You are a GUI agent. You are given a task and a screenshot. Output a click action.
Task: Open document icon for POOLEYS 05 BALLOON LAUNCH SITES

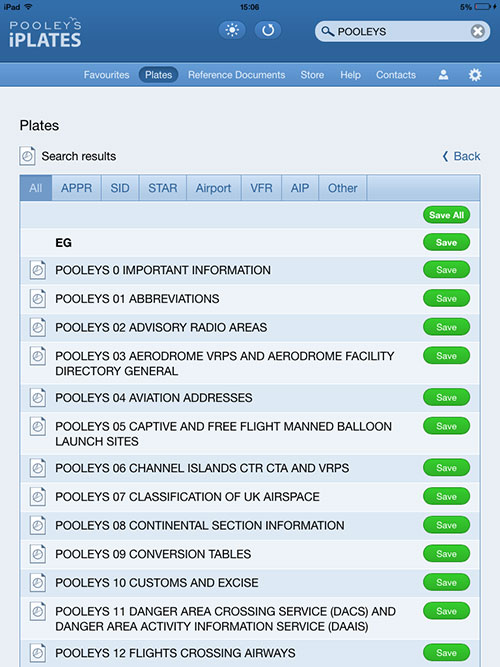pos(37,426)
